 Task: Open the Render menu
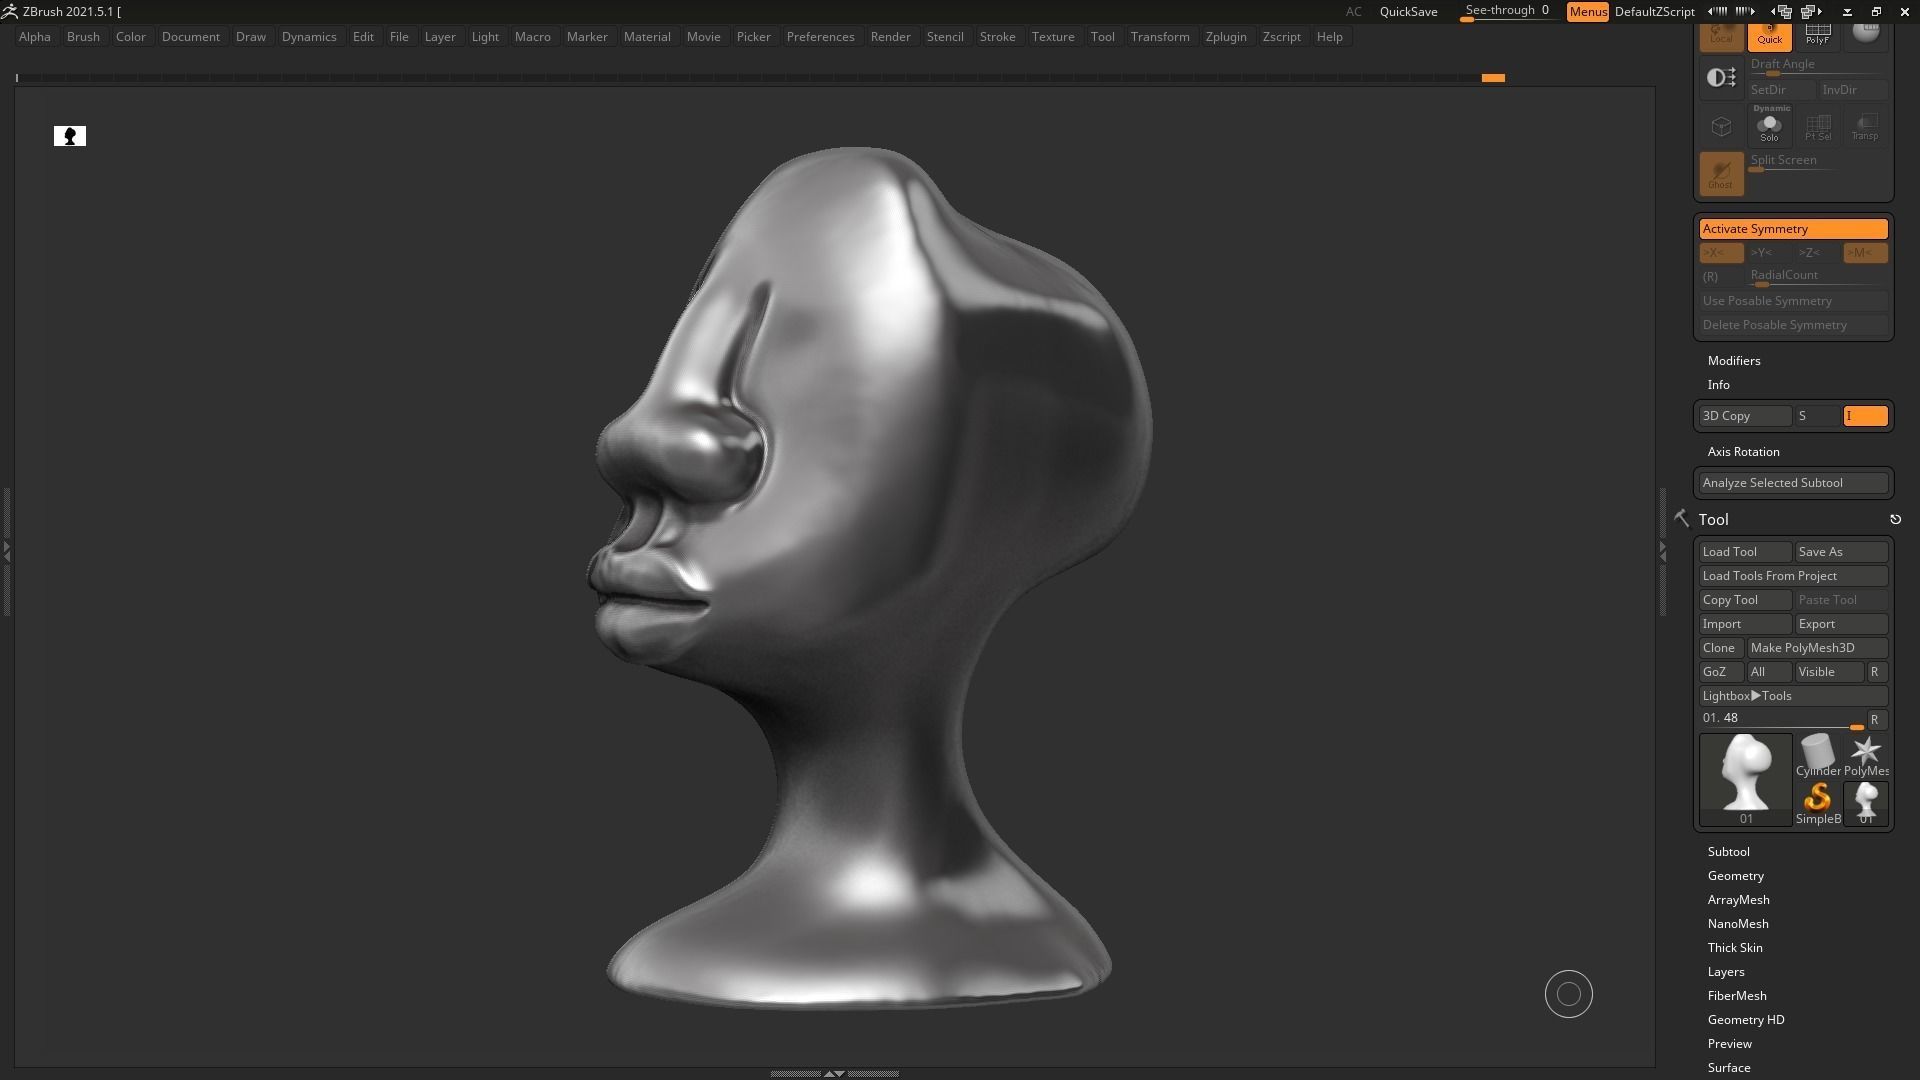click(x=890, y=37)
